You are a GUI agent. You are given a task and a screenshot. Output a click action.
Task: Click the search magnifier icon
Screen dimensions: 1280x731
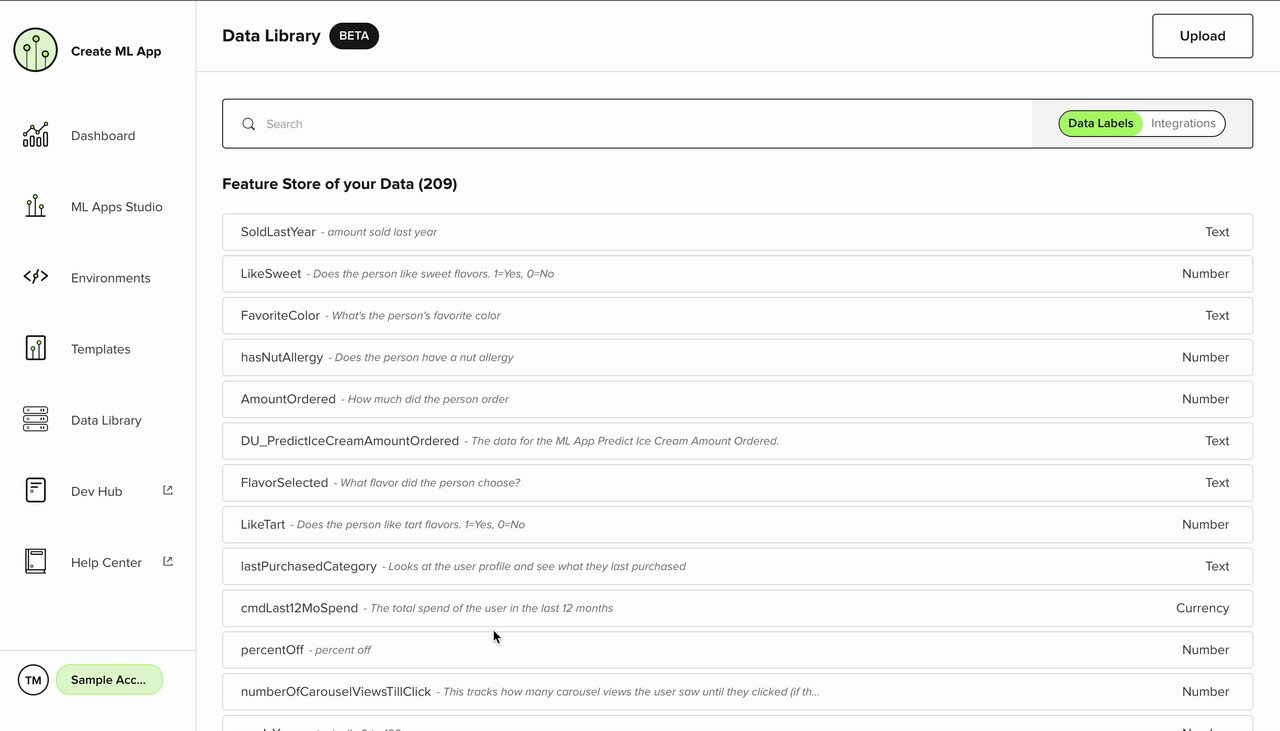pos(249,124)
